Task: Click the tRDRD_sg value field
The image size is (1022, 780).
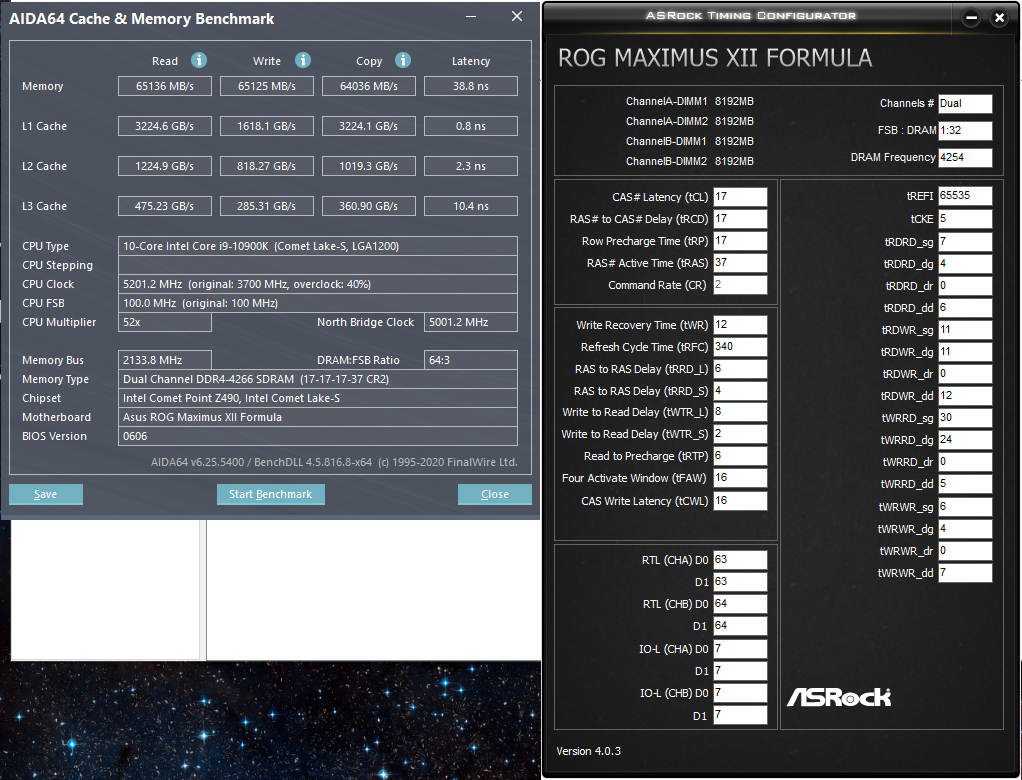Action: coord(965,242)
